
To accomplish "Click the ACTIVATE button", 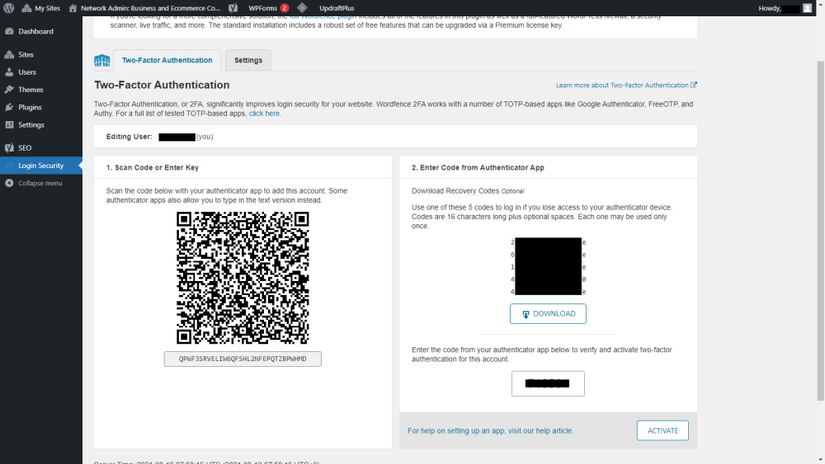I will [x=662, y=430].
